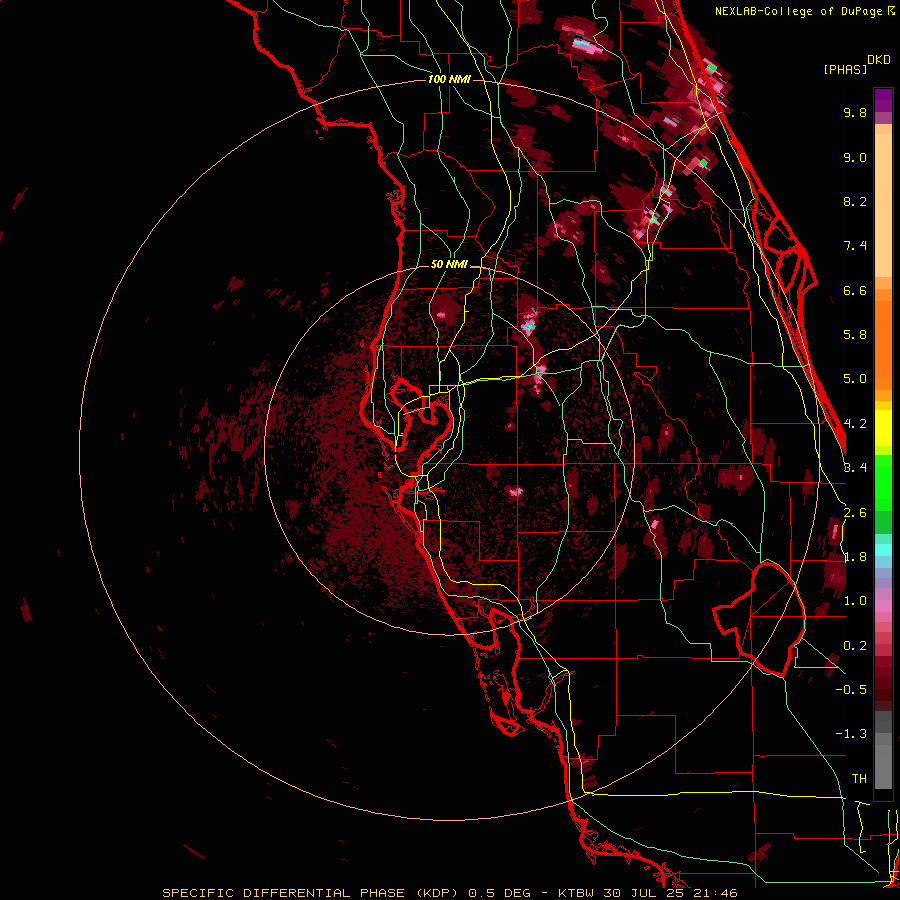Click the 4.2 scale value
The width and height of the screenshot is (900, 900).
[855, 424]
